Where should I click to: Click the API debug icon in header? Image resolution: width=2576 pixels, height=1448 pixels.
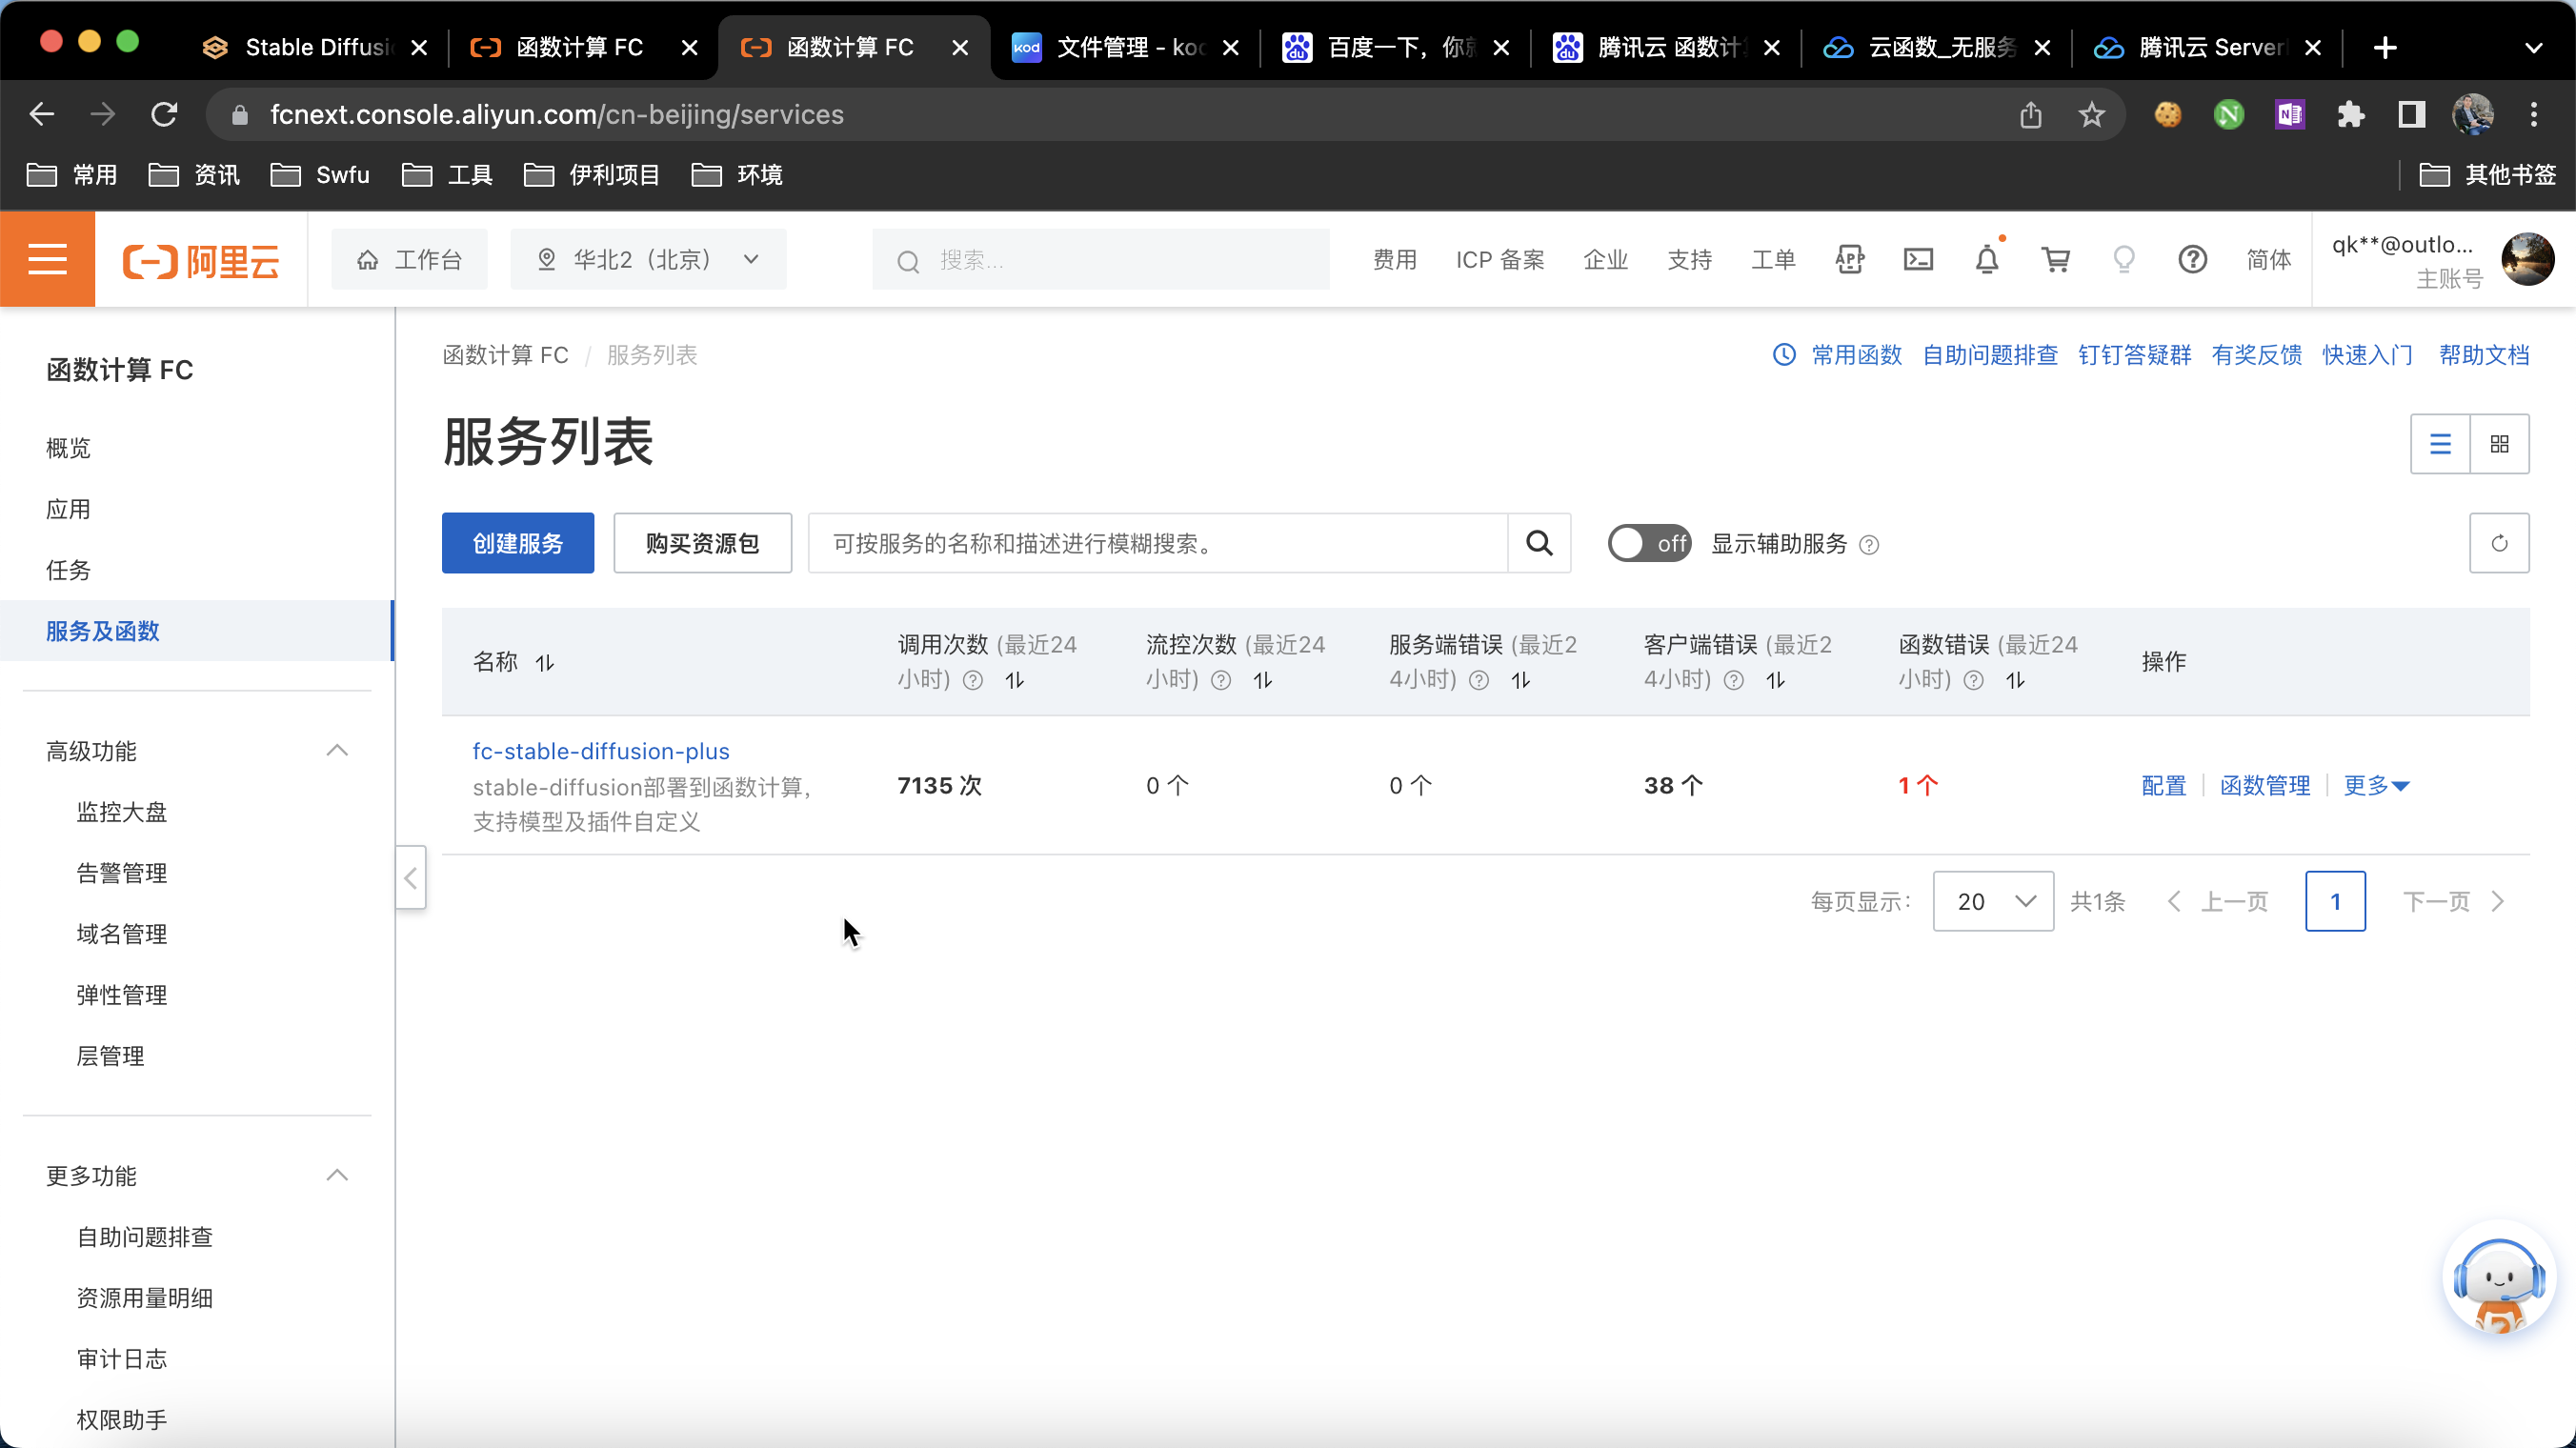1849,260
